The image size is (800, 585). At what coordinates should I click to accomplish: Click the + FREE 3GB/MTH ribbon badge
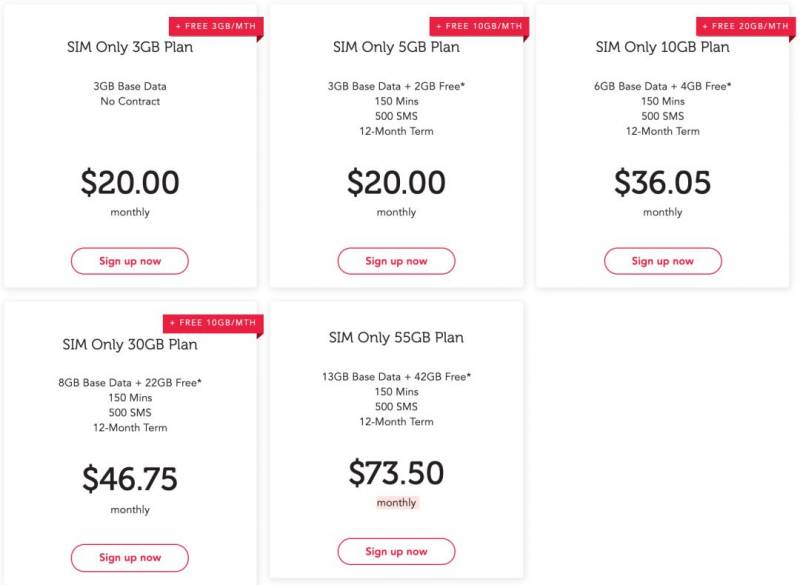click(214, 26)
